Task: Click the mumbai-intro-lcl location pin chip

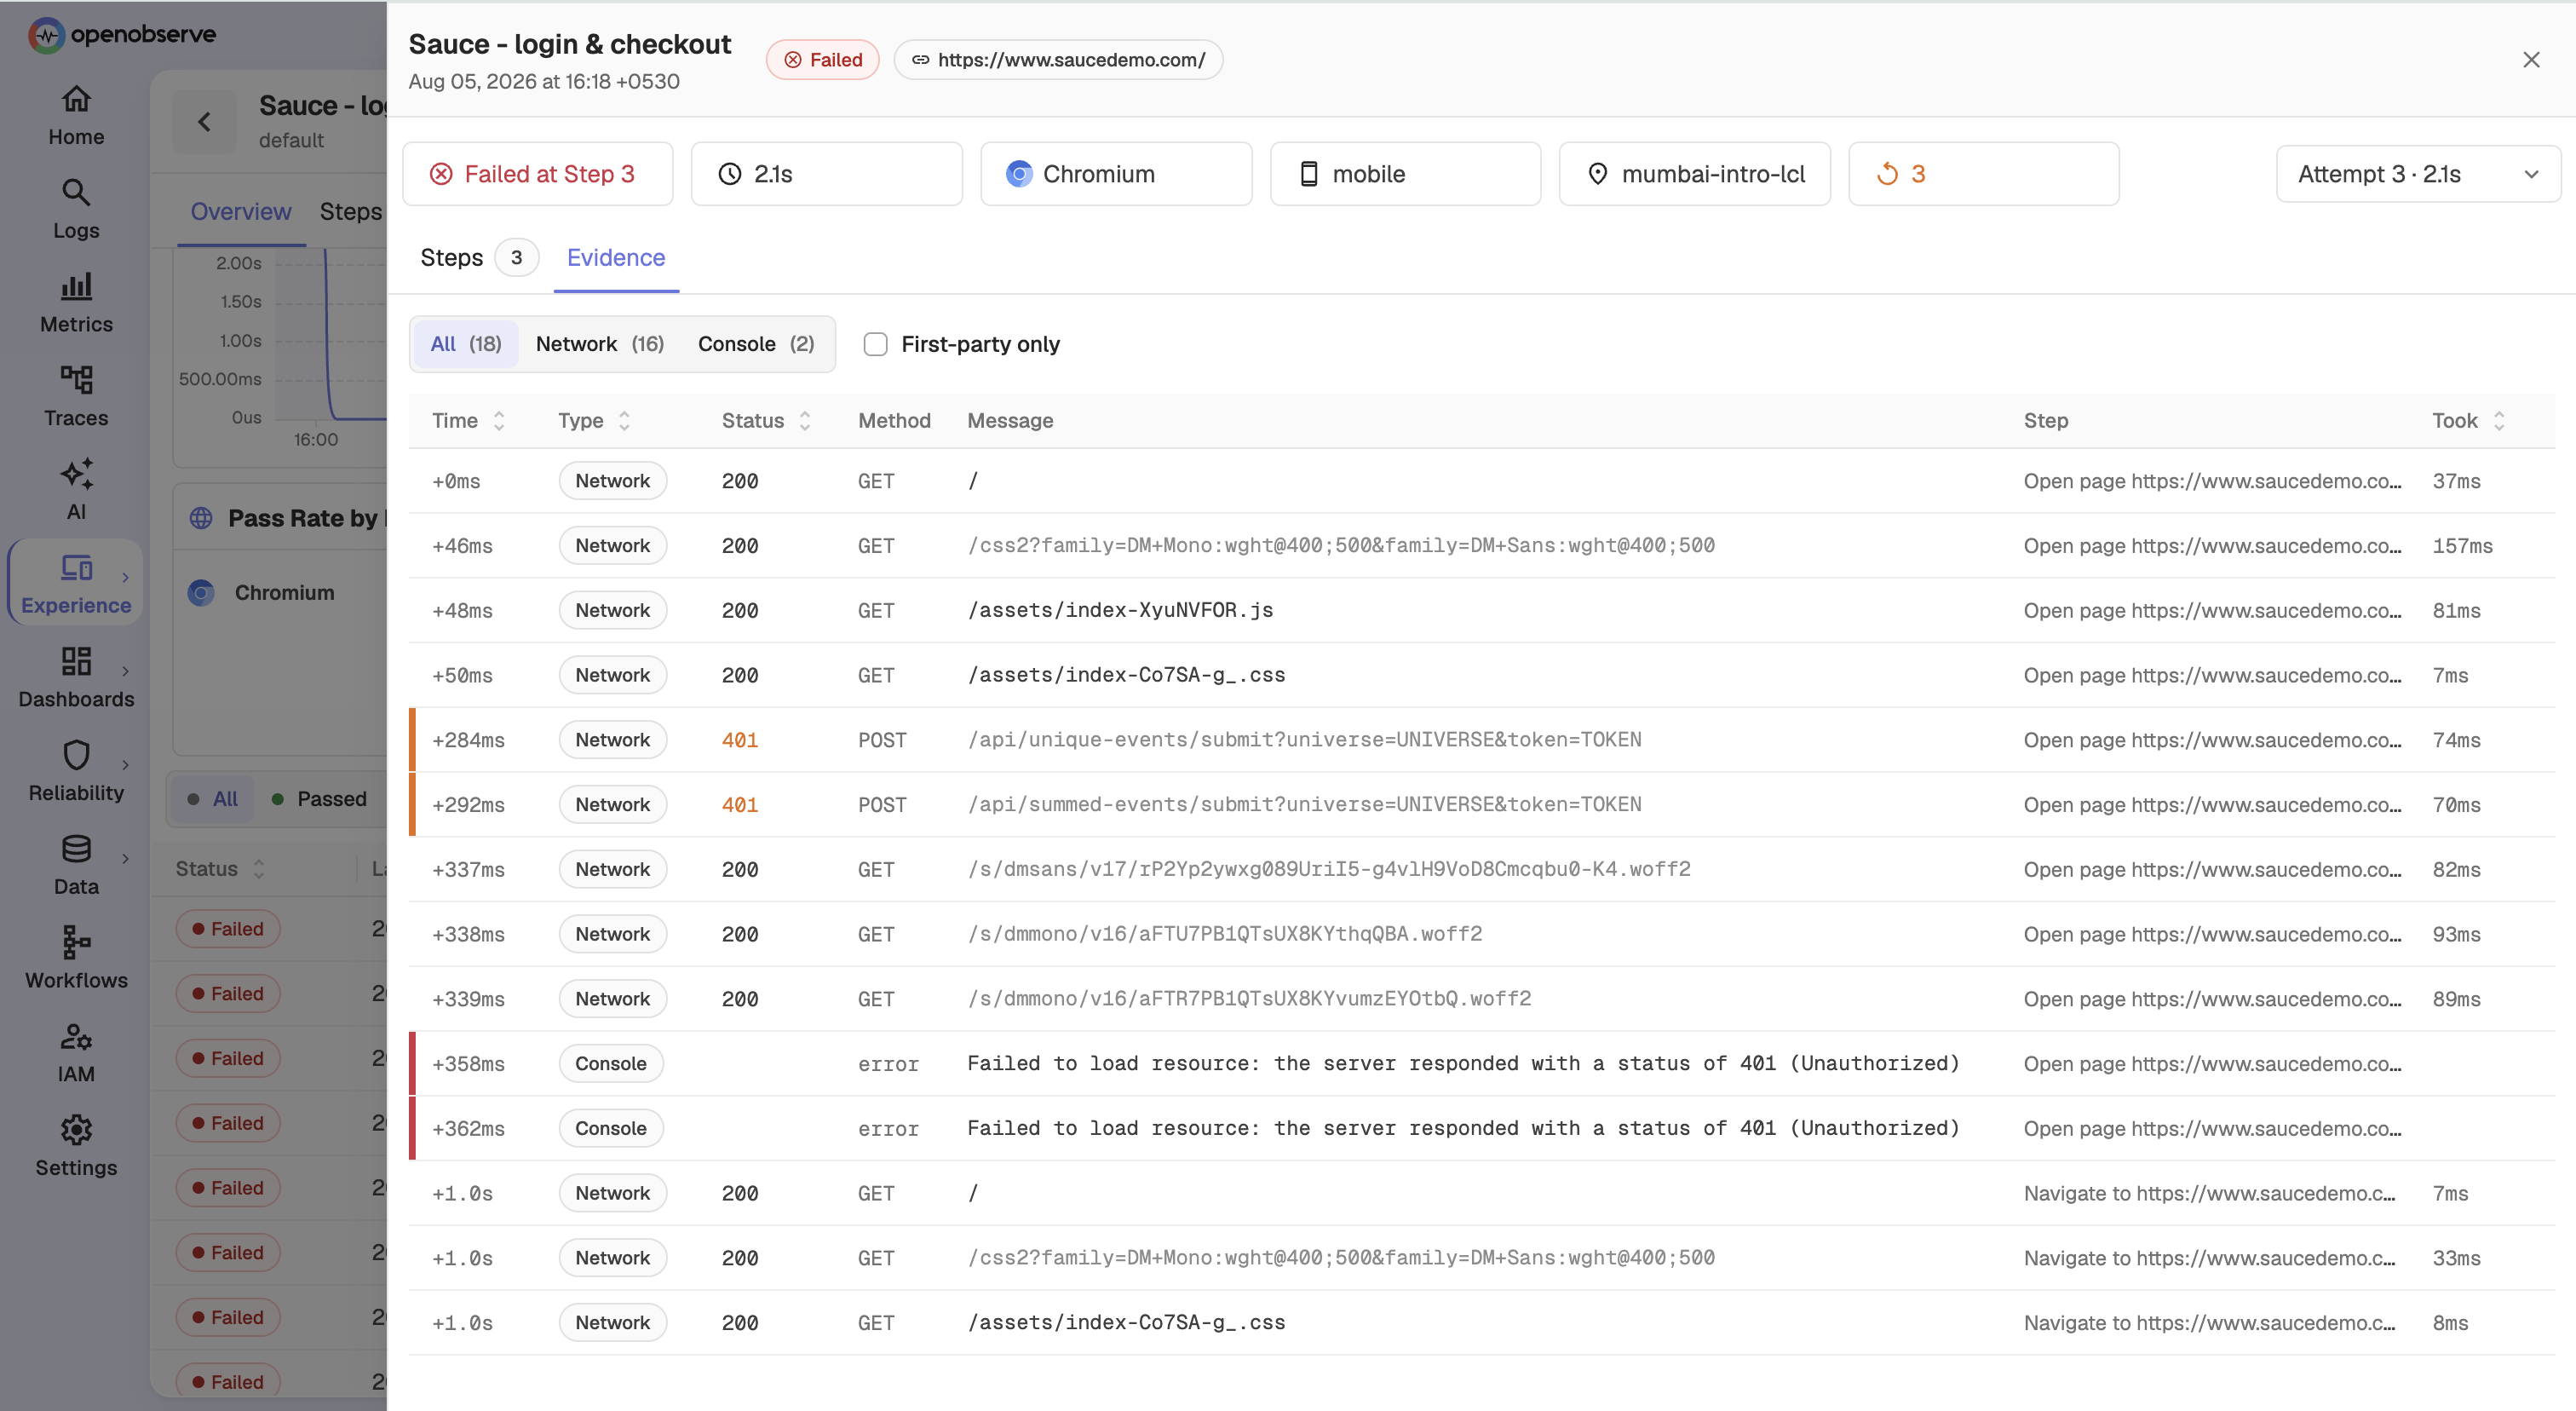Action: point(1694,174)
